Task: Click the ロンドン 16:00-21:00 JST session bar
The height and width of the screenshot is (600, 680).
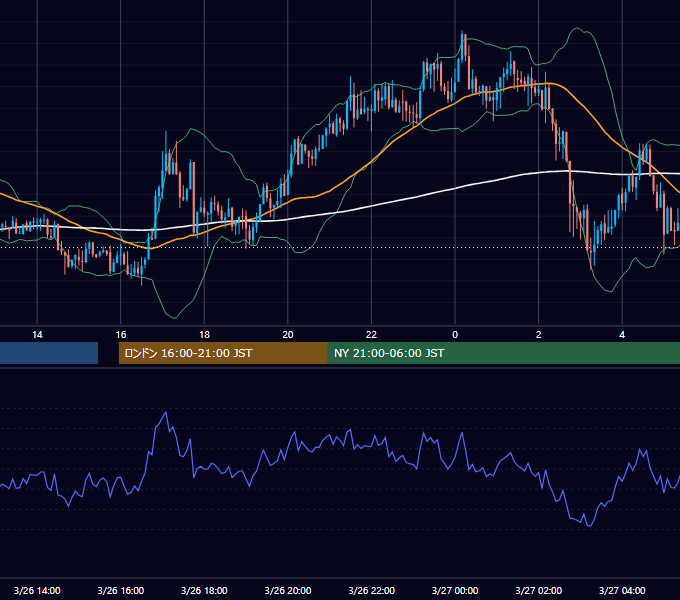Action: coord(223,353)
